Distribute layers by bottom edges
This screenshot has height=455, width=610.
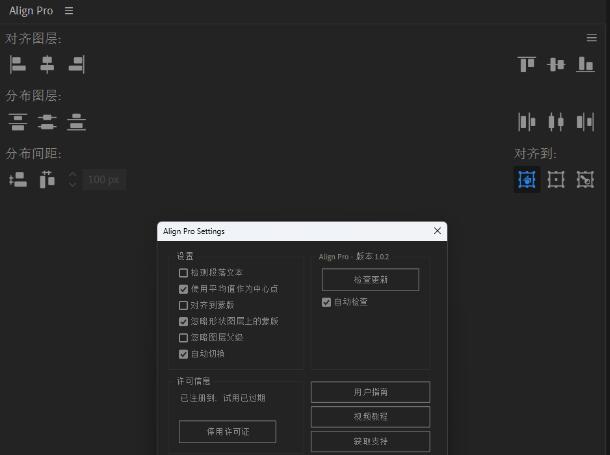(x=76, y=122)
